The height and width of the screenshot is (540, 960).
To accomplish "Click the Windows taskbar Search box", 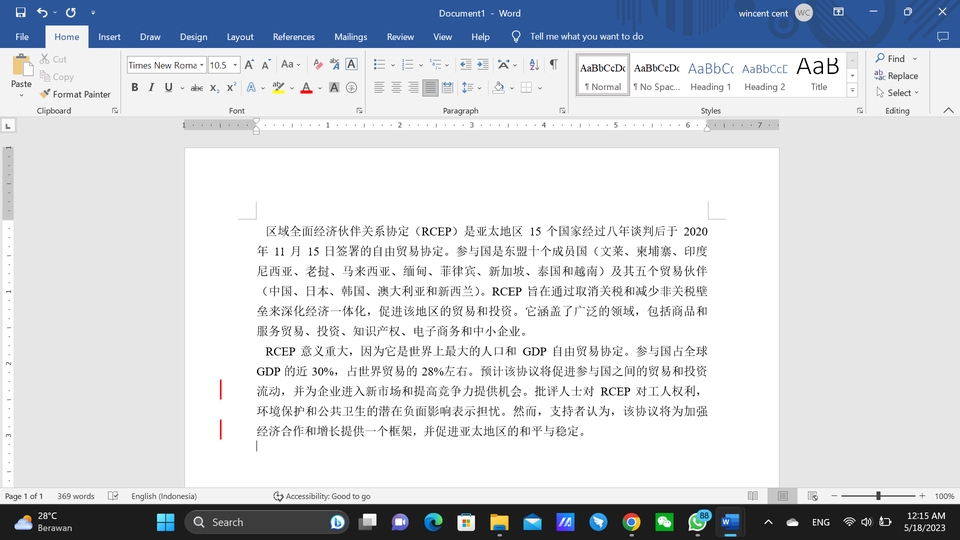I will pos(266,522).
